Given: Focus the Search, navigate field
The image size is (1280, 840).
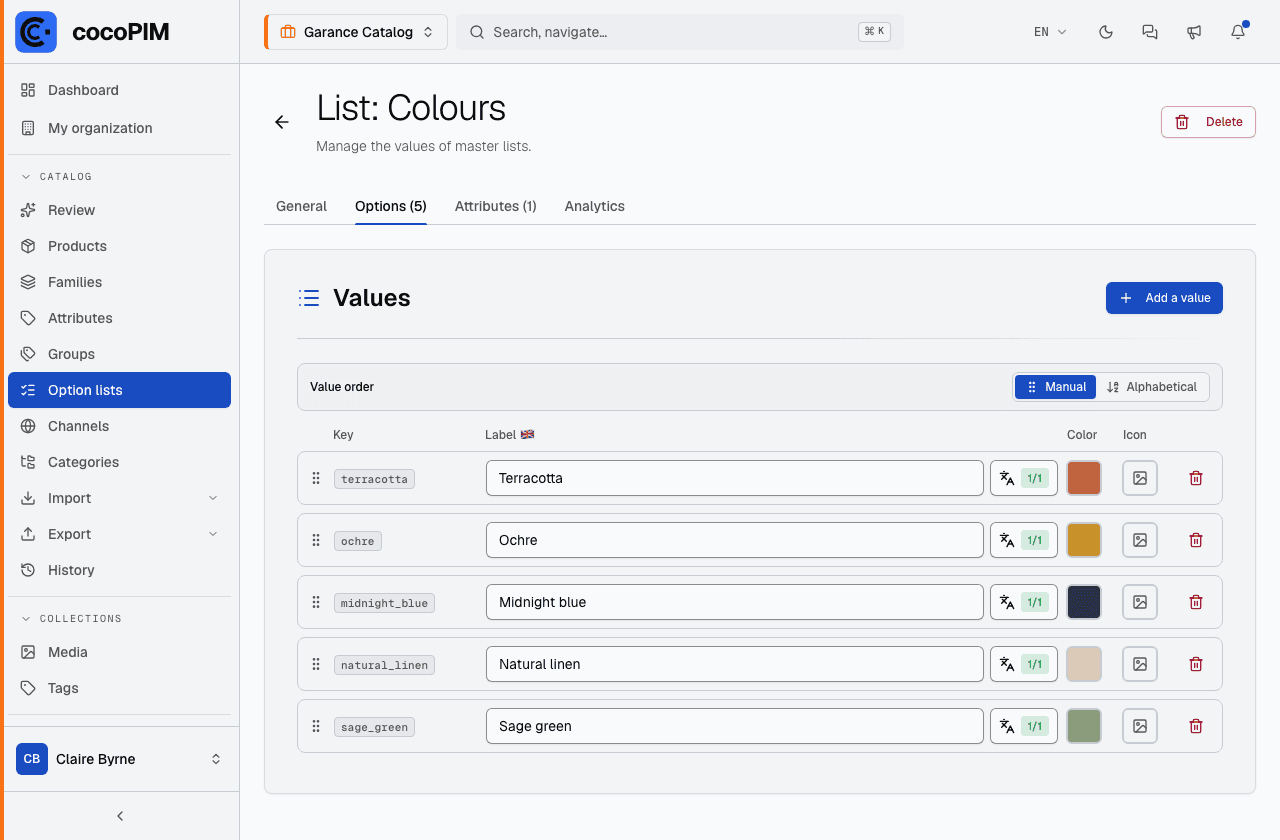Looking at the screenshot, I should click(x=680, y=32).
